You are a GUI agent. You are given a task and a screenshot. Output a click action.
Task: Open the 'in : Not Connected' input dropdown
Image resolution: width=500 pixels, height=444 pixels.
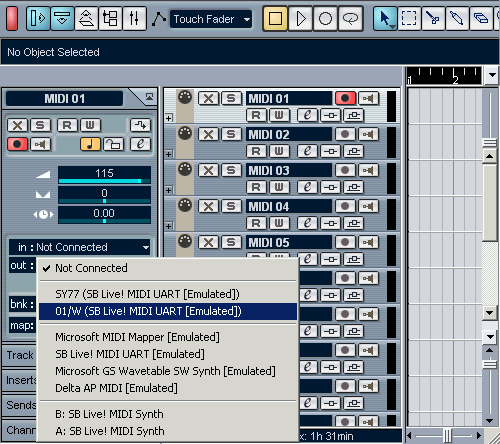(x=79, y=247)
